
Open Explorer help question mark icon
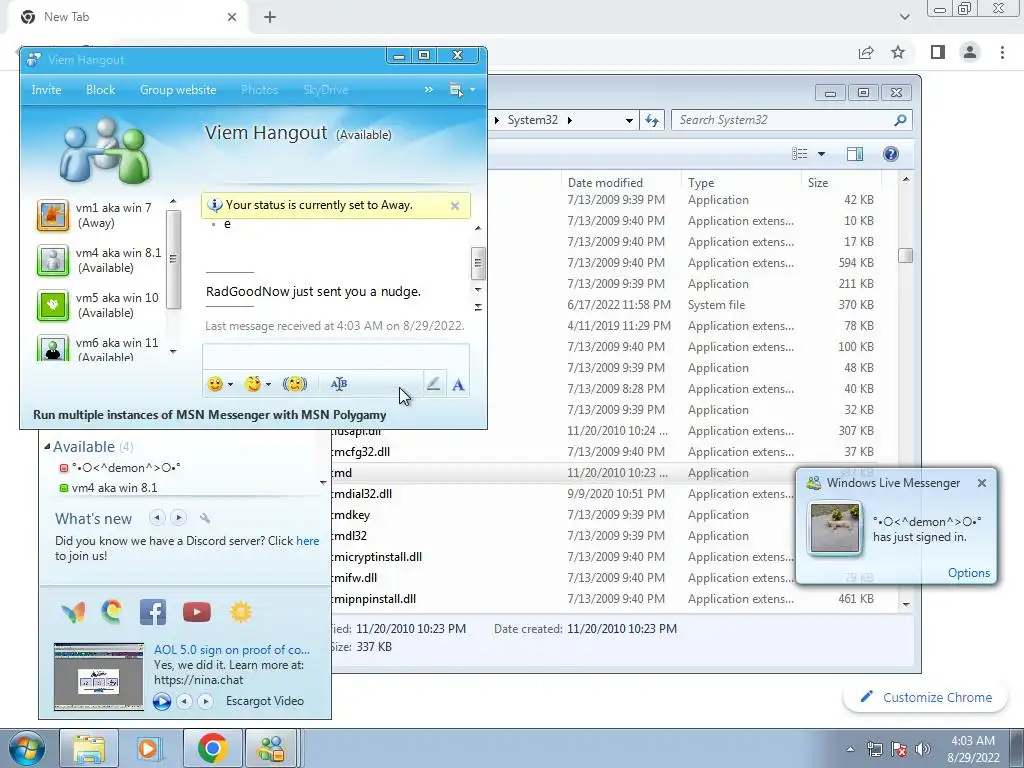pyautogui.click(x=891, y=154)
